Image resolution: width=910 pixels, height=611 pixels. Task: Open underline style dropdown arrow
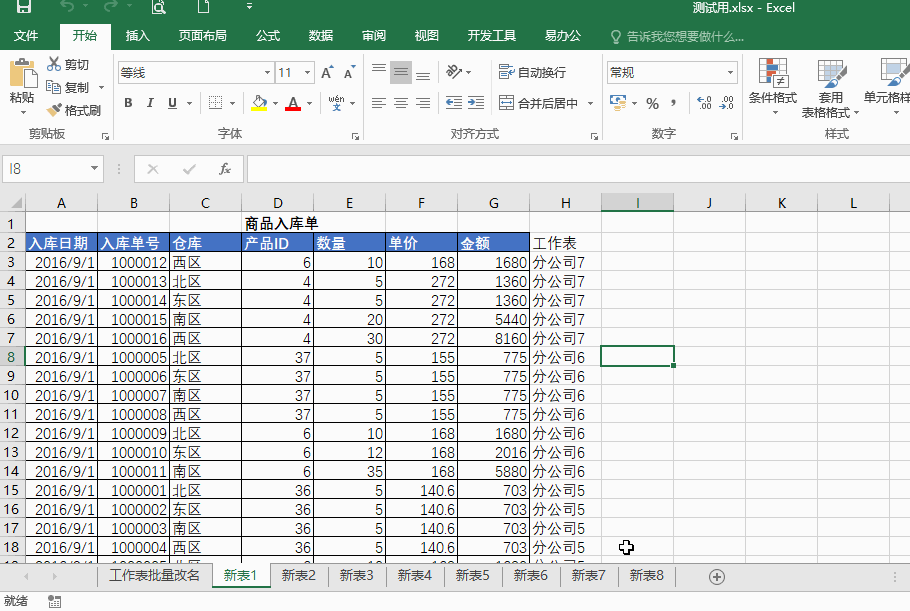(189, 103)
